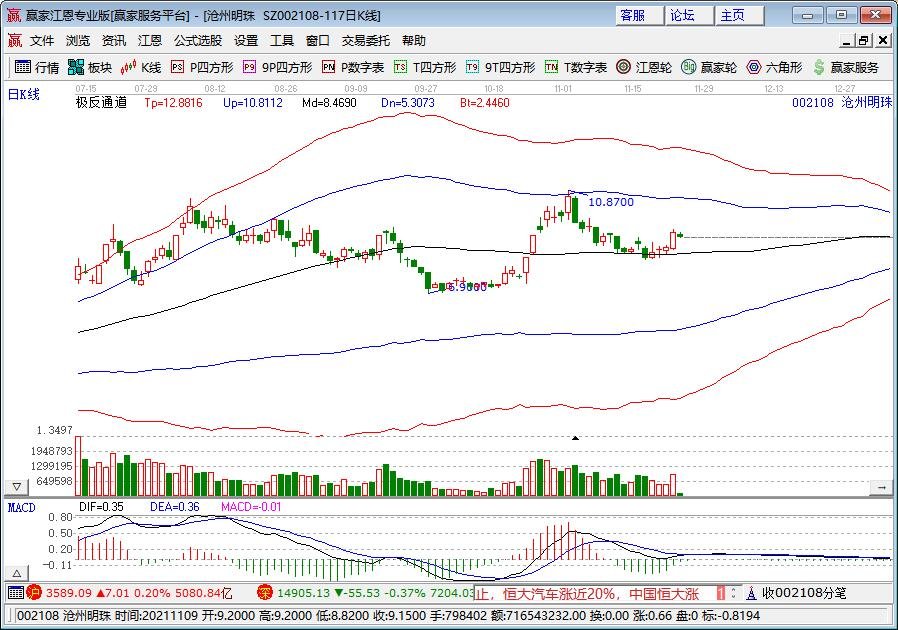Click the right arrow button in the volume panel

[x=881, y=487]
